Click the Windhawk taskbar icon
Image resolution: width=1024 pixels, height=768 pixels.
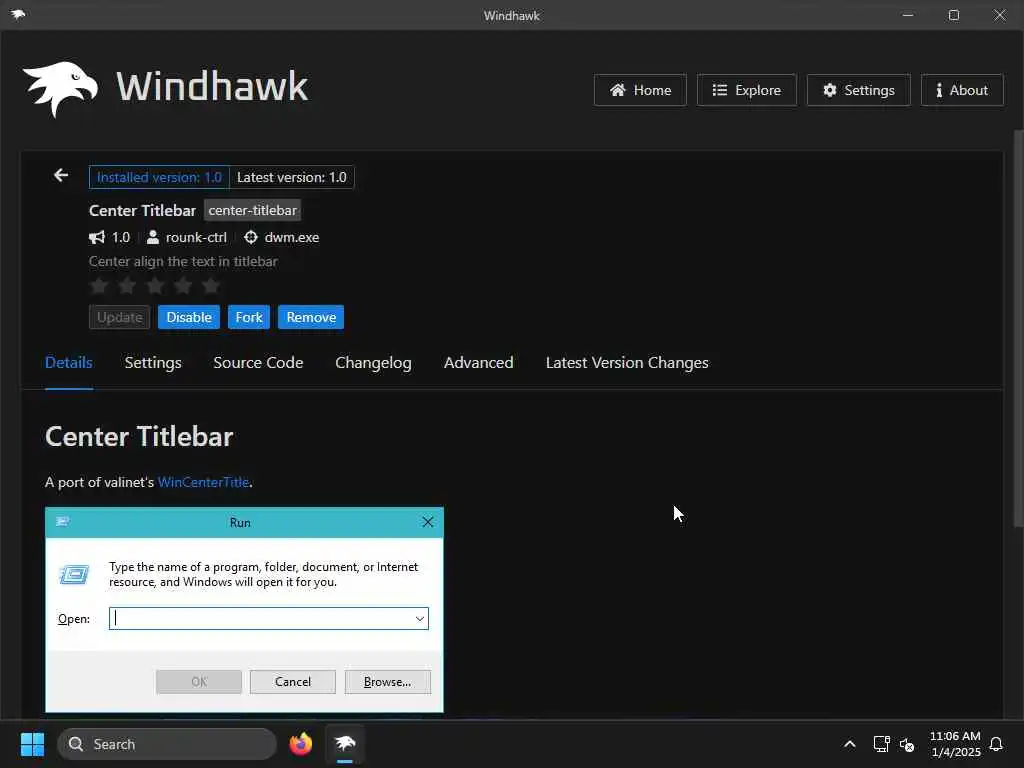click(x=345, y=744)
